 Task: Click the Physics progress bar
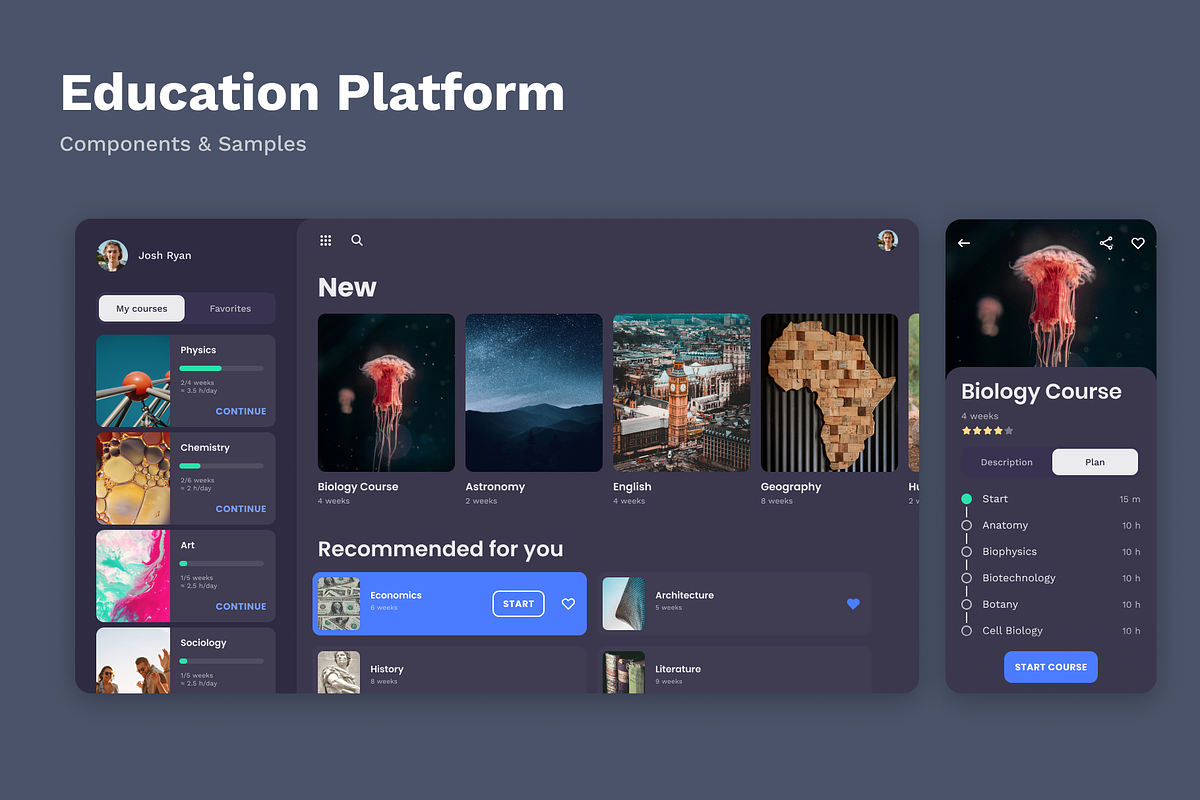point(222,368)
